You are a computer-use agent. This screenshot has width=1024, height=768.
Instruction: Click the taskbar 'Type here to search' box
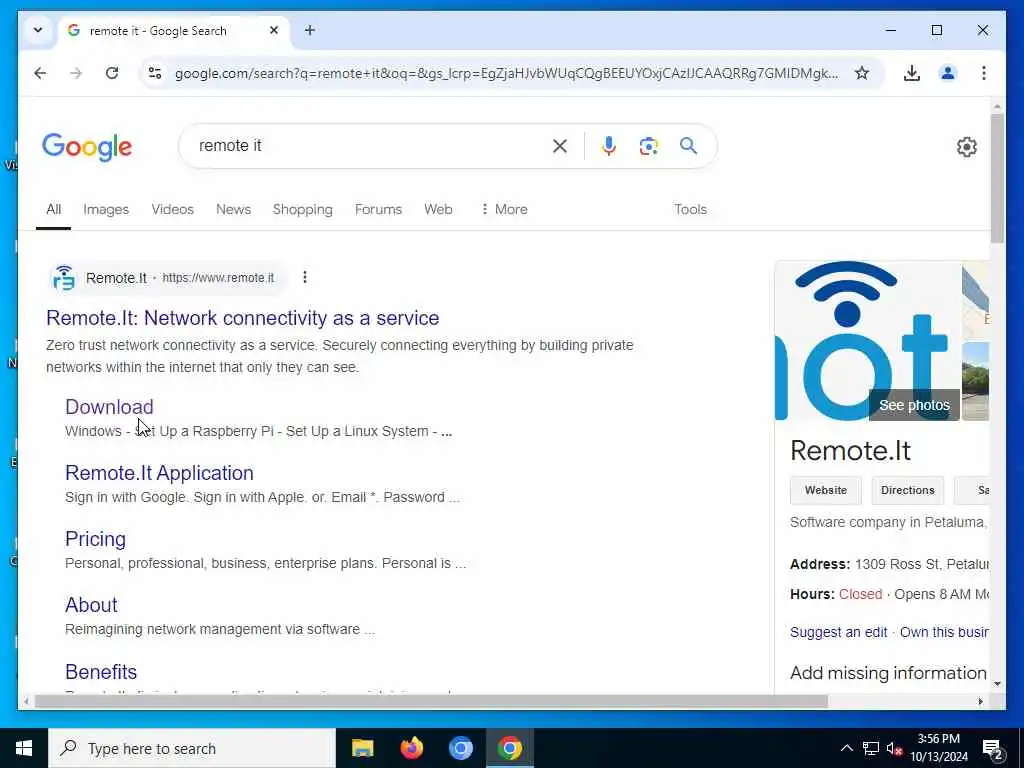point(192,748)
